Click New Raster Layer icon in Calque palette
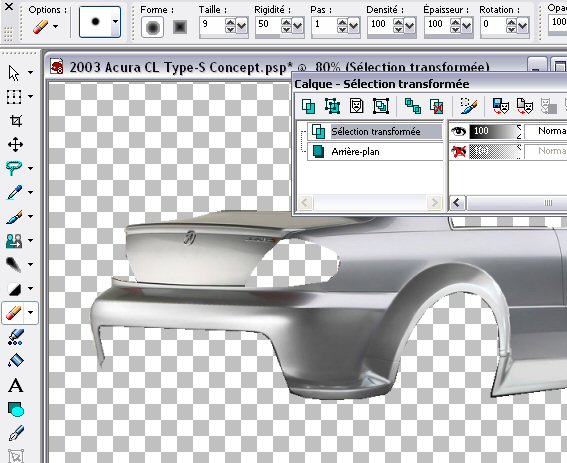Viewport: 567px width, 463px height. click(308, 106)
